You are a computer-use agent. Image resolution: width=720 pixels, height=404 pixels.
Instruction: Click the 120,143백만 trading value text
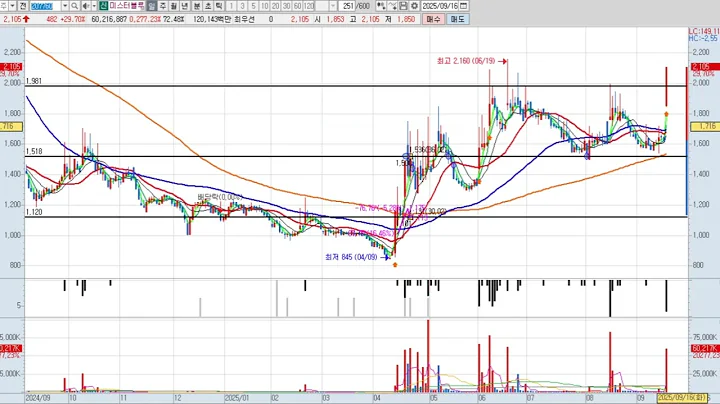tap(212, 19)
